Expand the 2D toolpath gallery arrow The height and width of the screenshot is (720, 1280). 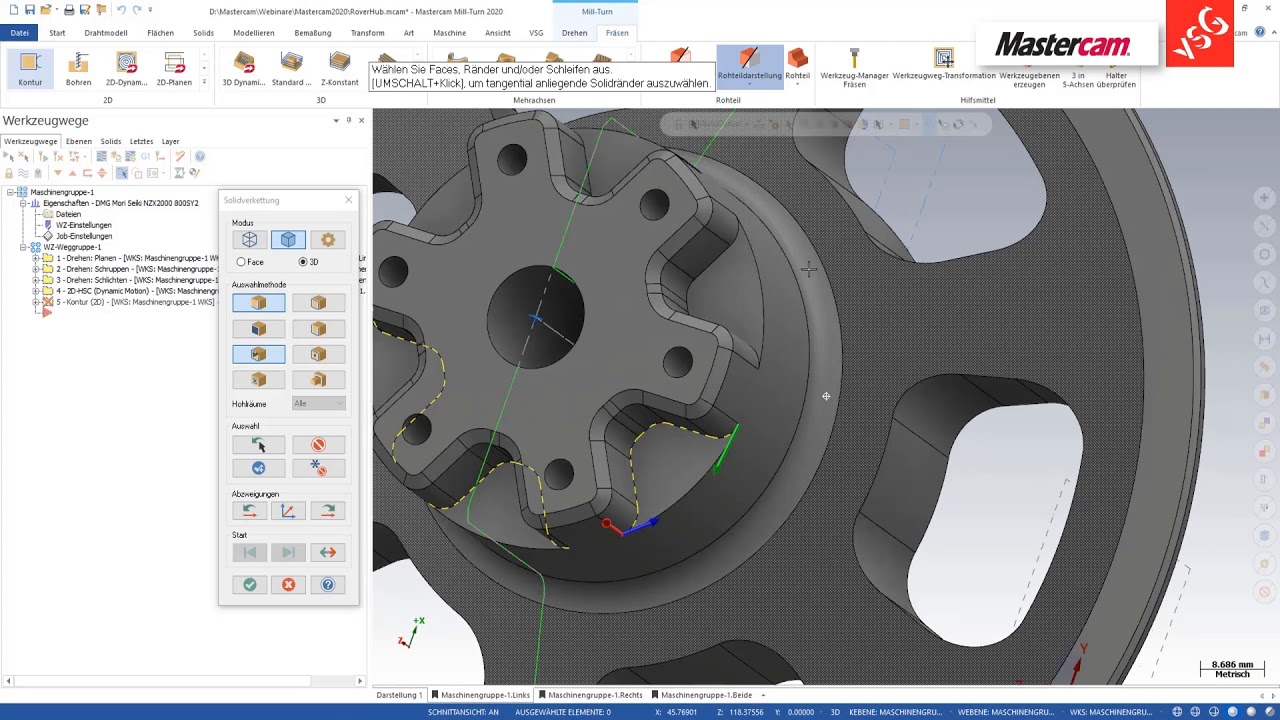pos(204,82)
